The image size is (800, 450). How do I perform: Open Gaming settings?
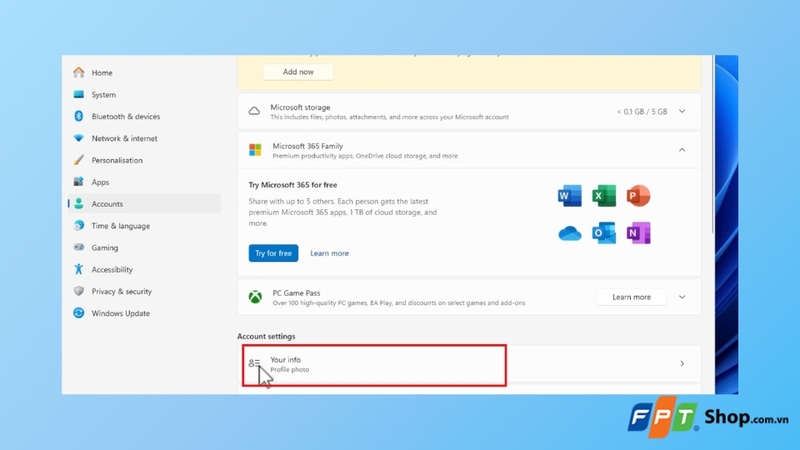(144, 247)
